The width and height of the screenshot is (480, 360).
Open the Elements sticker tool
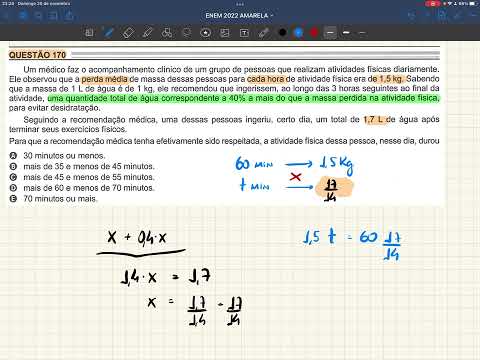pos(206,33)
